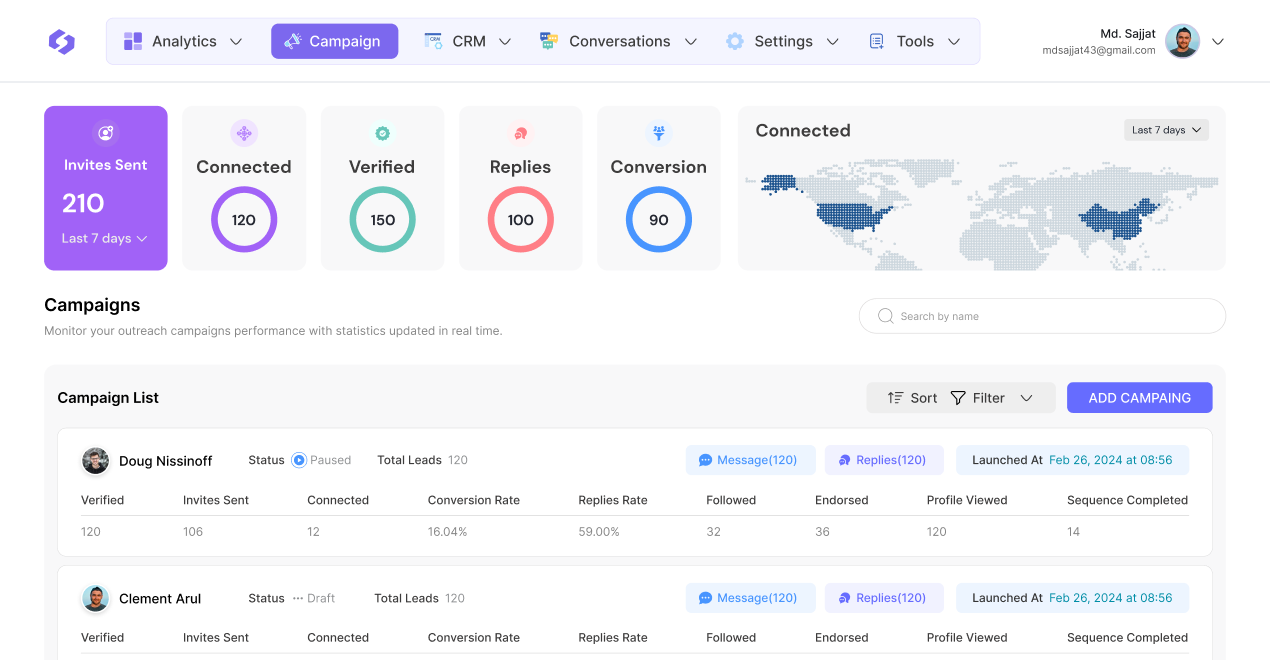This screenshot has height=660, width=1270.
Task: Click the Connected 120 progress ring
Action: [244, 220]
